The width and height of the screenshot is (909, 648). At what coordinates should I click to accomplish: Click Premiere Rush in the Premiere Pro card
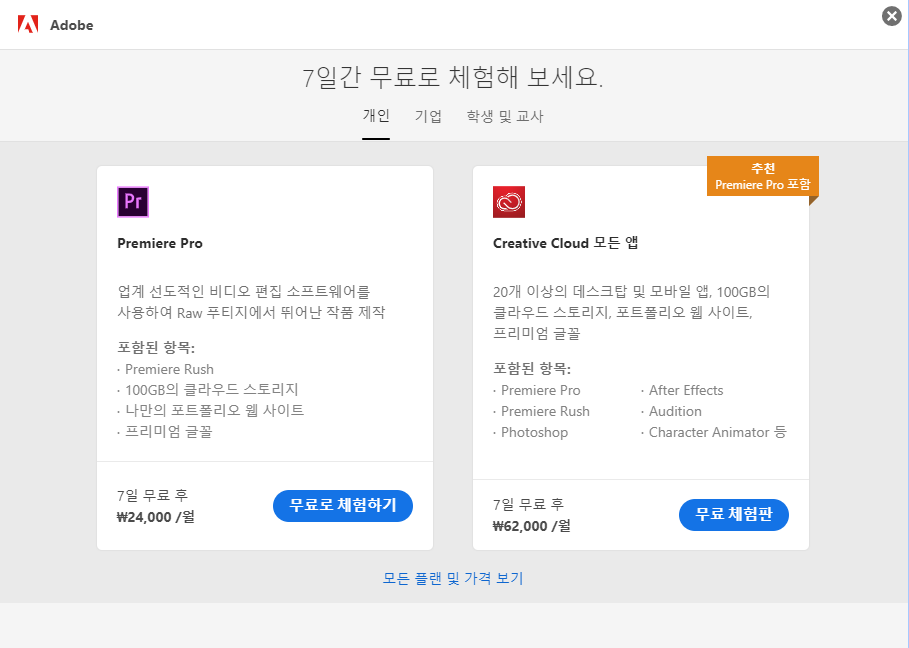click(169, 369)
